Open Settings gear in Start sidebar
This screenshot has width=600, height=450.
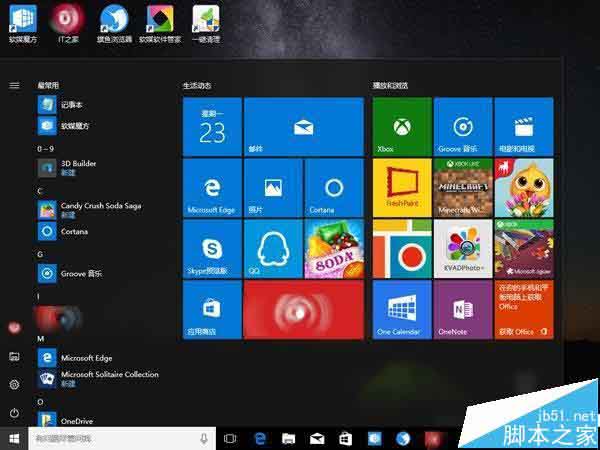tap(14, 384)
